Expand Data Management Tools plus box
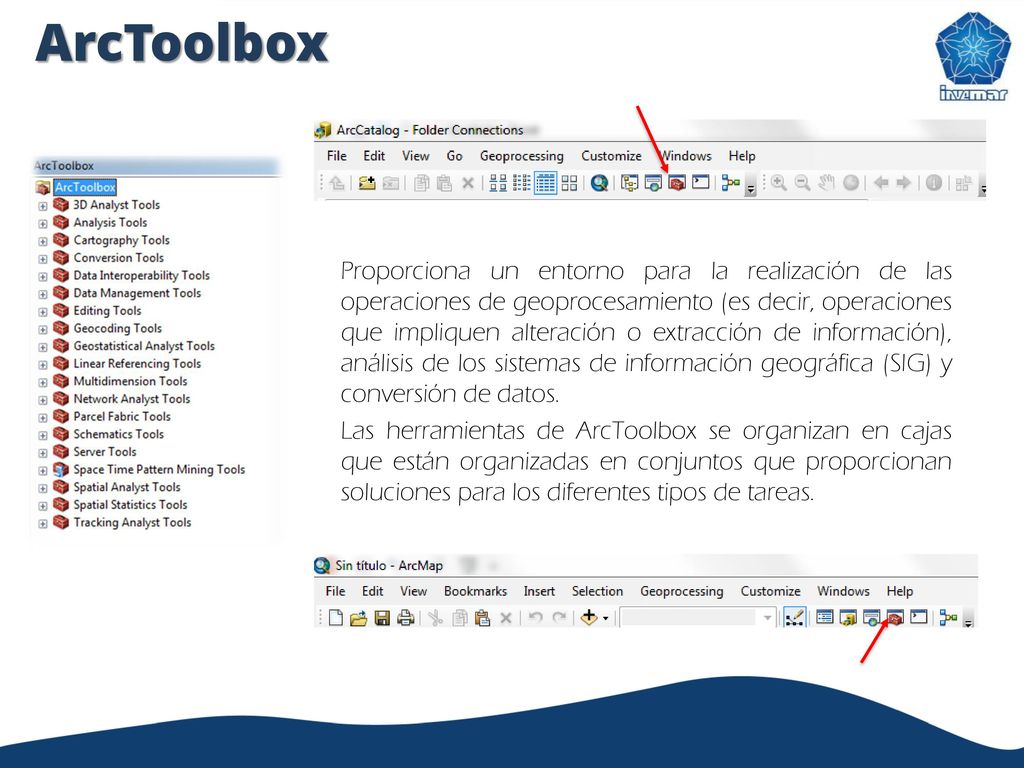Viewport: 1024px width, 768px height. coord(43,294)
